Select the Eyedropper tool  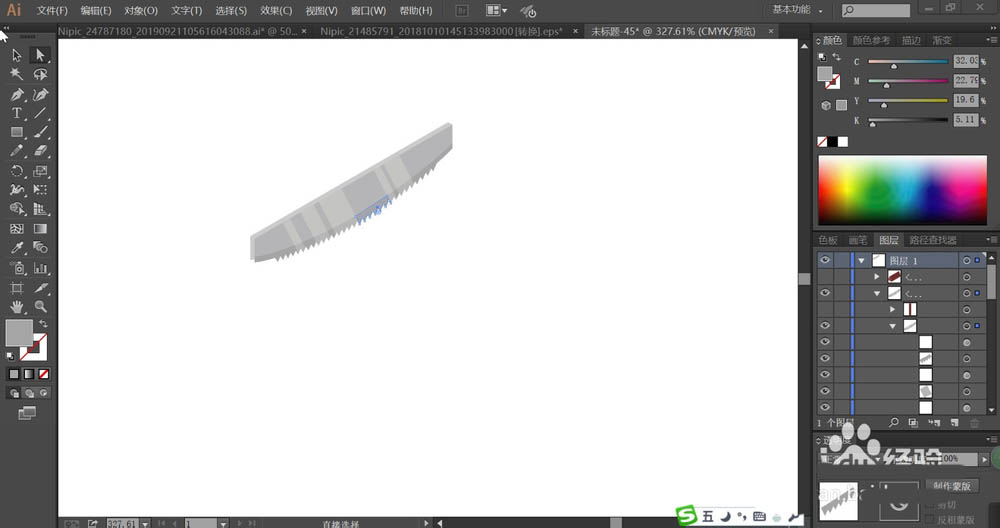(17, 248)
